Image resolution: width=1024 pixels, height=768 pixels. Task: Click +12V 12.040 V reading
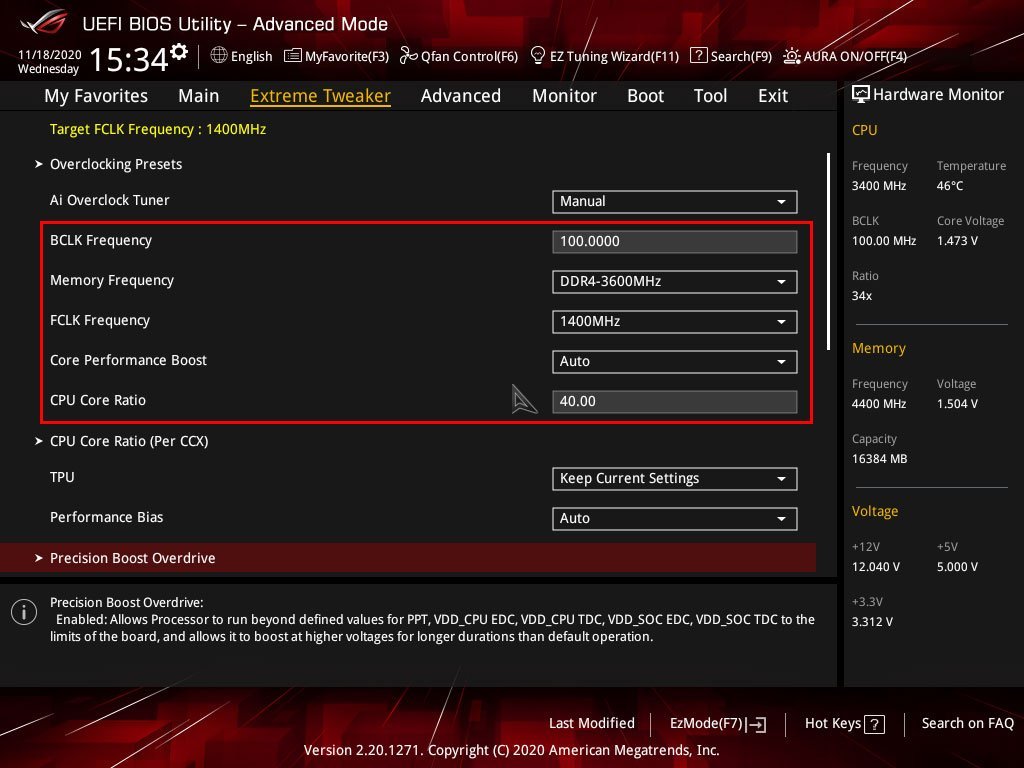click(x=876, y=567)
